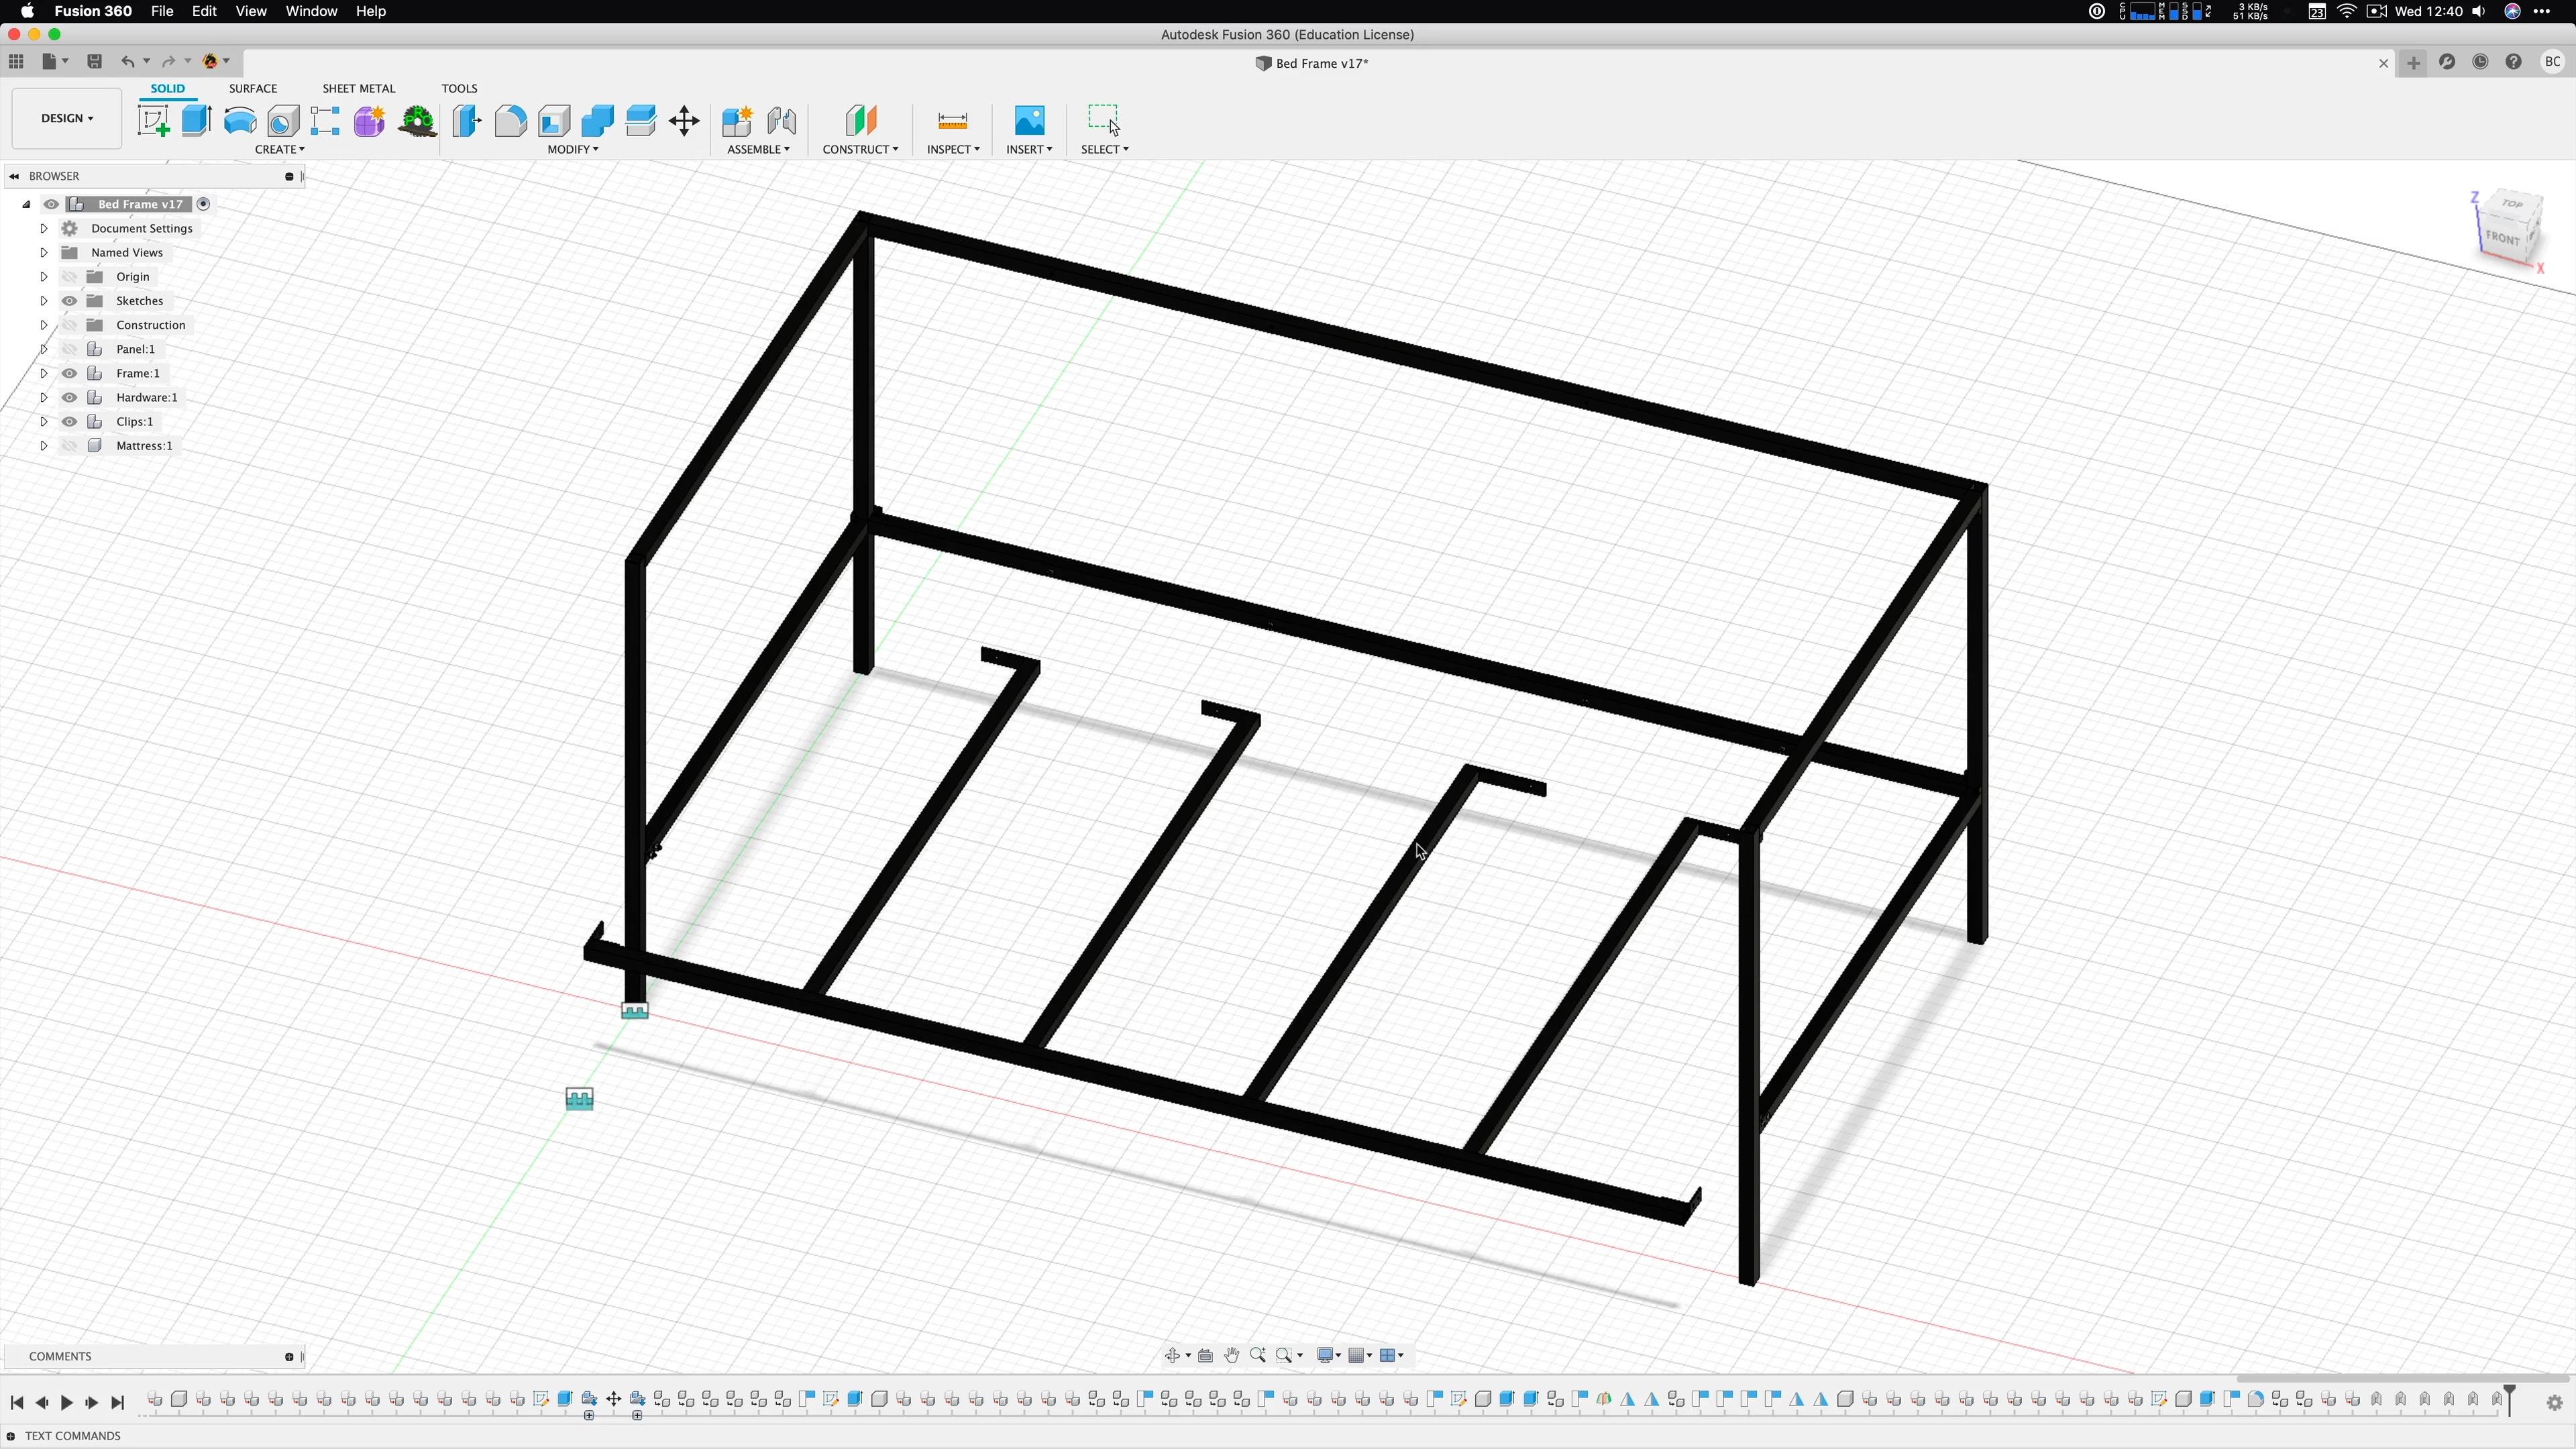
Task: Click the Fillet tool in Modify
Action: pyautogui.click(x=510, y=121)
